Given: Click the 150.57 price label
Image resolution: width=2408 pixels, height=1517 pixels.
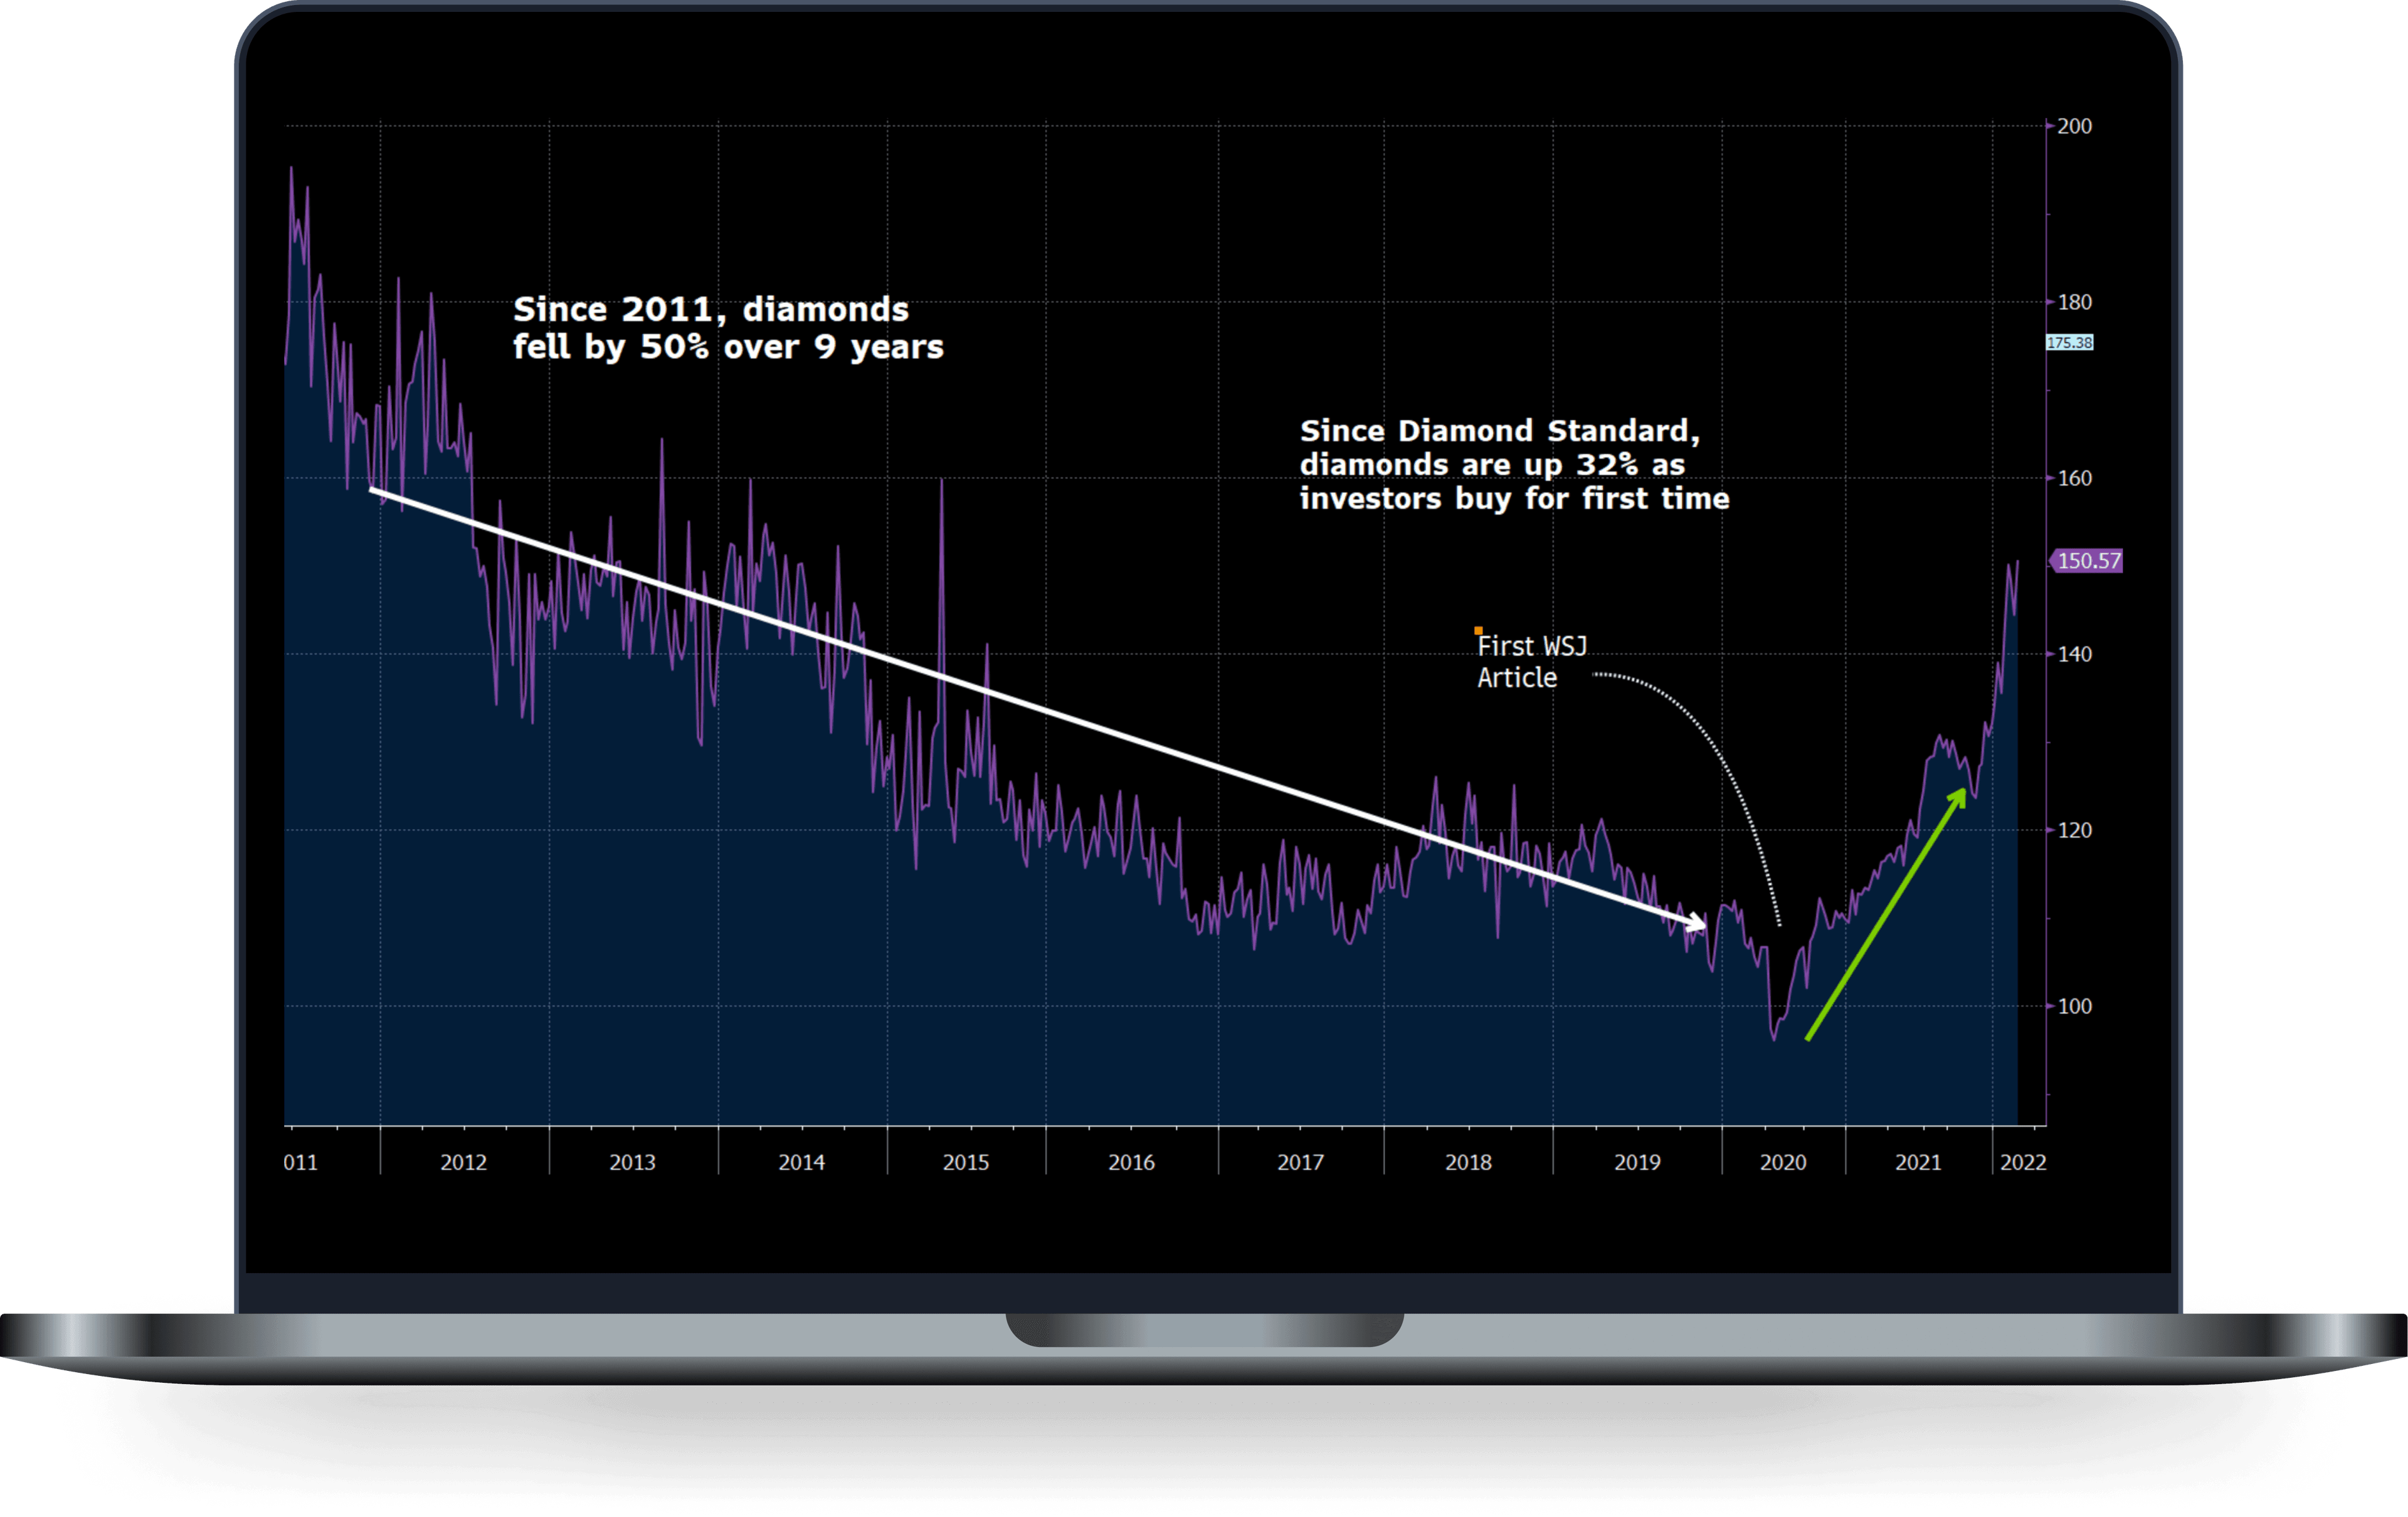Looking at the screenshot, I should [2088, 561].
